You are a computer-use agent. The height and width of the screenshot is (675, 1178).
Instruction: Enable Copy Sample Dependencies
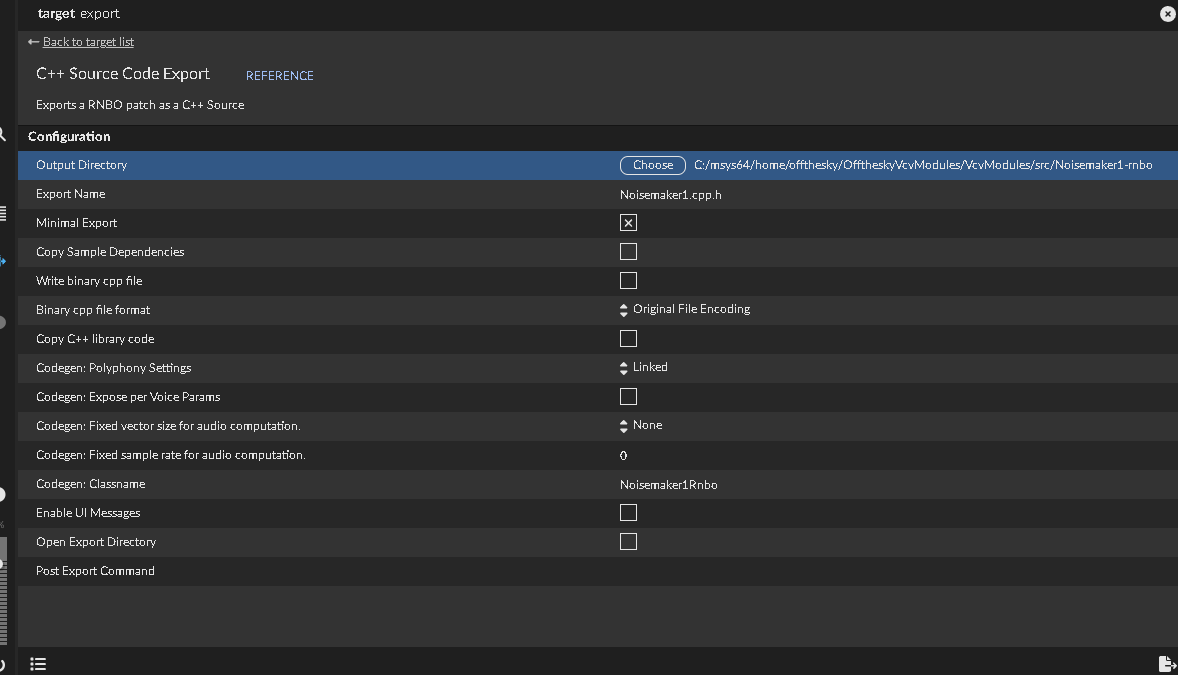coord(628,252)
